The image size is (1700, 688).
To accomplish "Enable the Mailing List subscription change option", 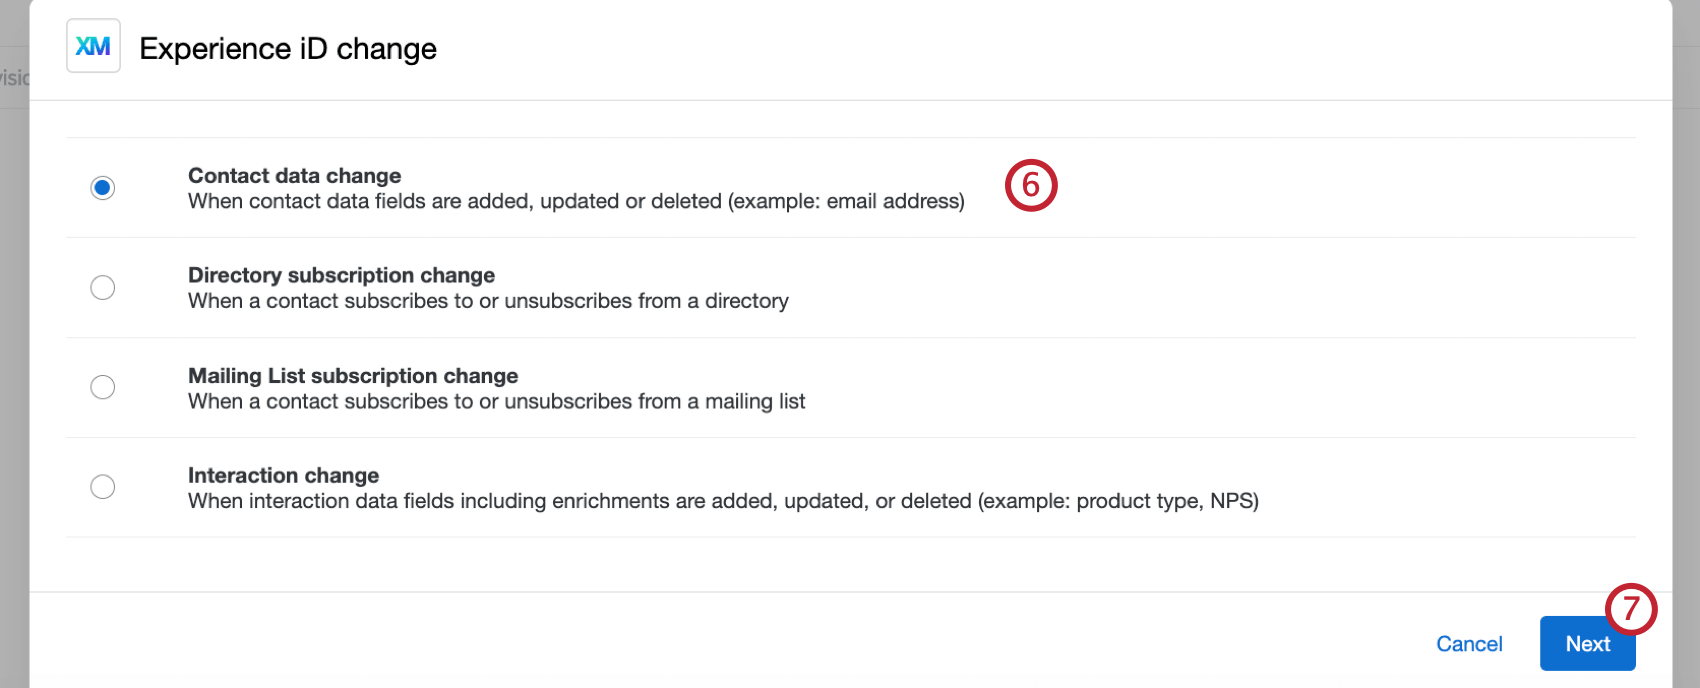I will (102, 387).
